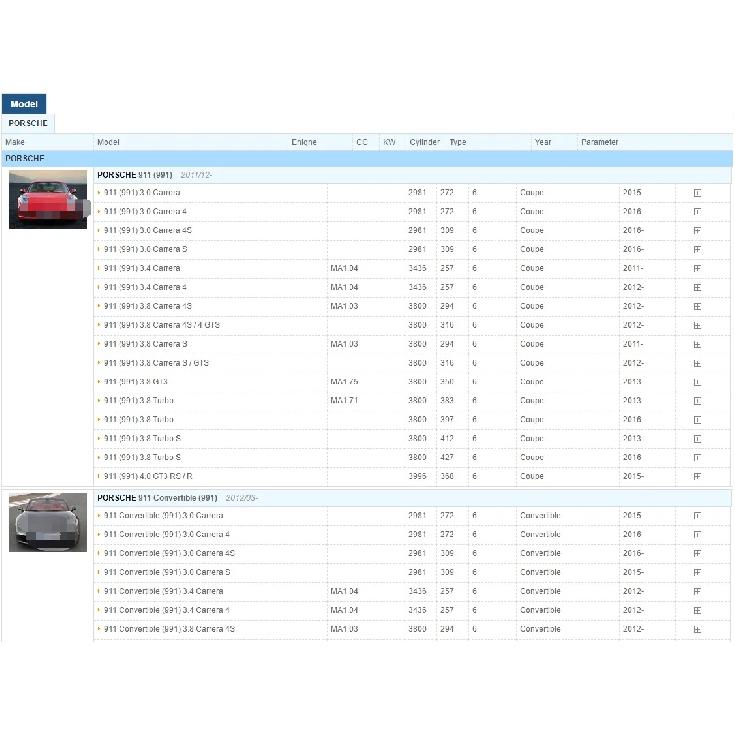
Task: Open parameter icon for Convertible 3.0 Carrera S row
Action: tap(697, 573)
